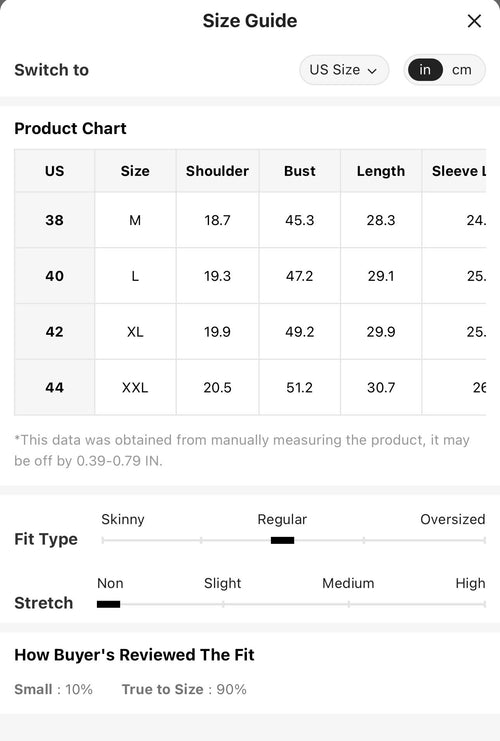
Task: Select the US column header
Action: tap(54, 171)
